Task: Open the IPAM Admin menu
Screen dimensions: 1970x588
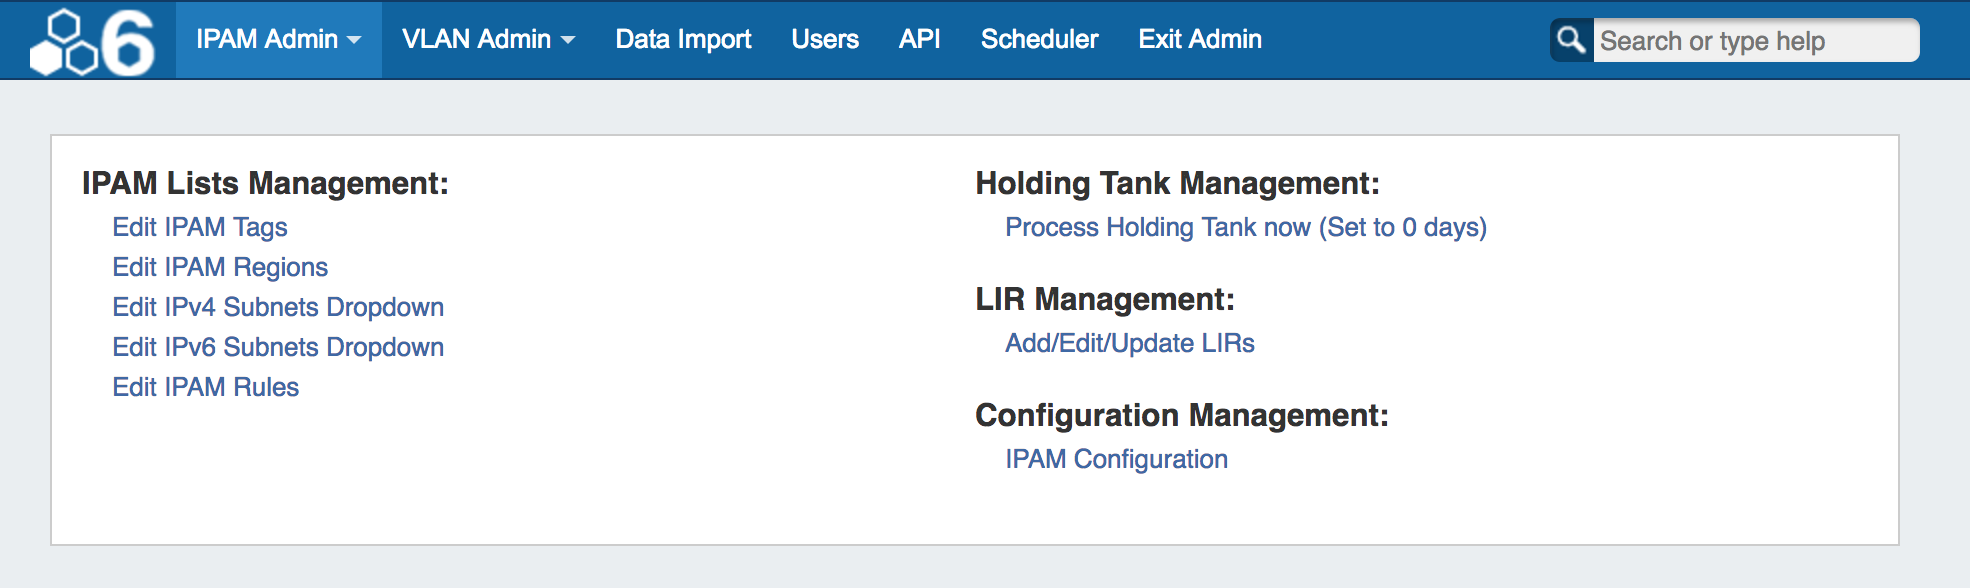Action: pyautogui.click(x=267, y=39)
